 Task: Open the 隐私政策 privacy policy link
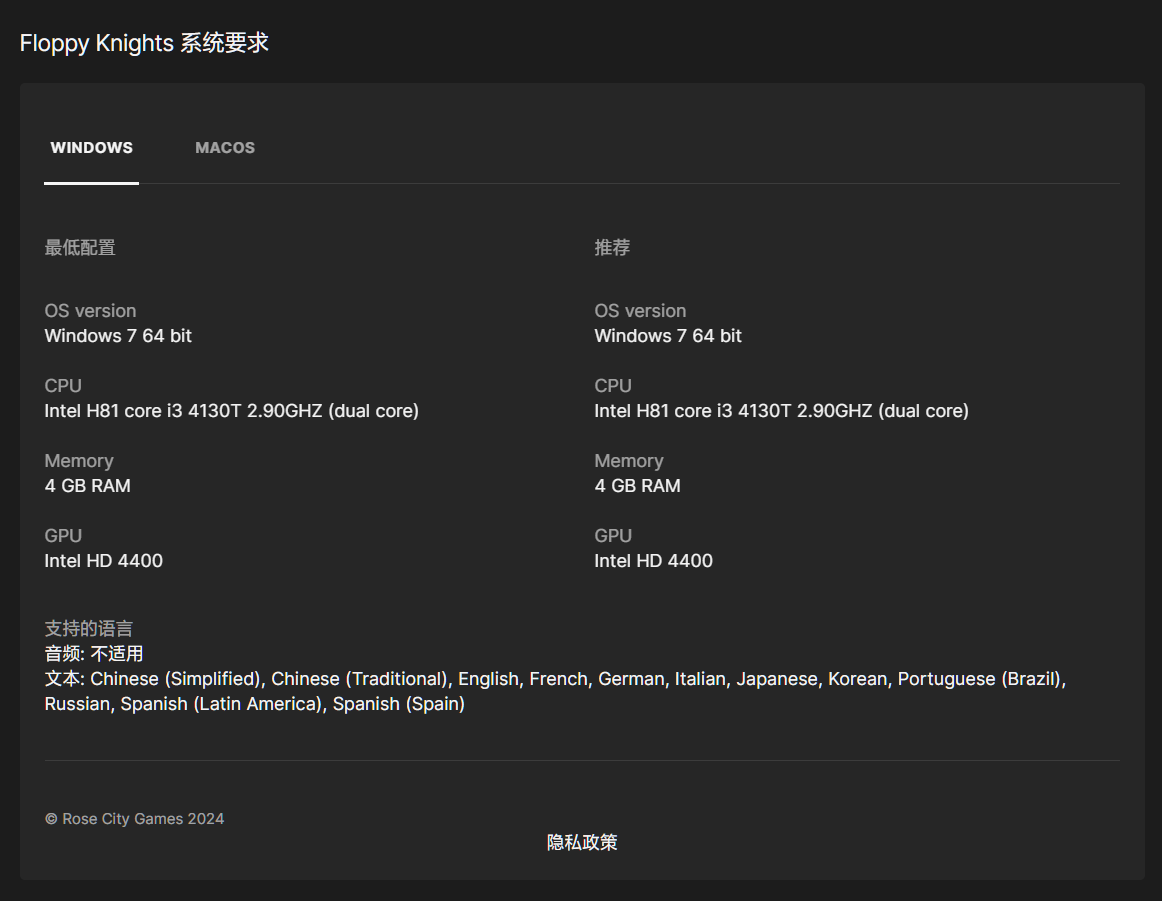[582, 842]
